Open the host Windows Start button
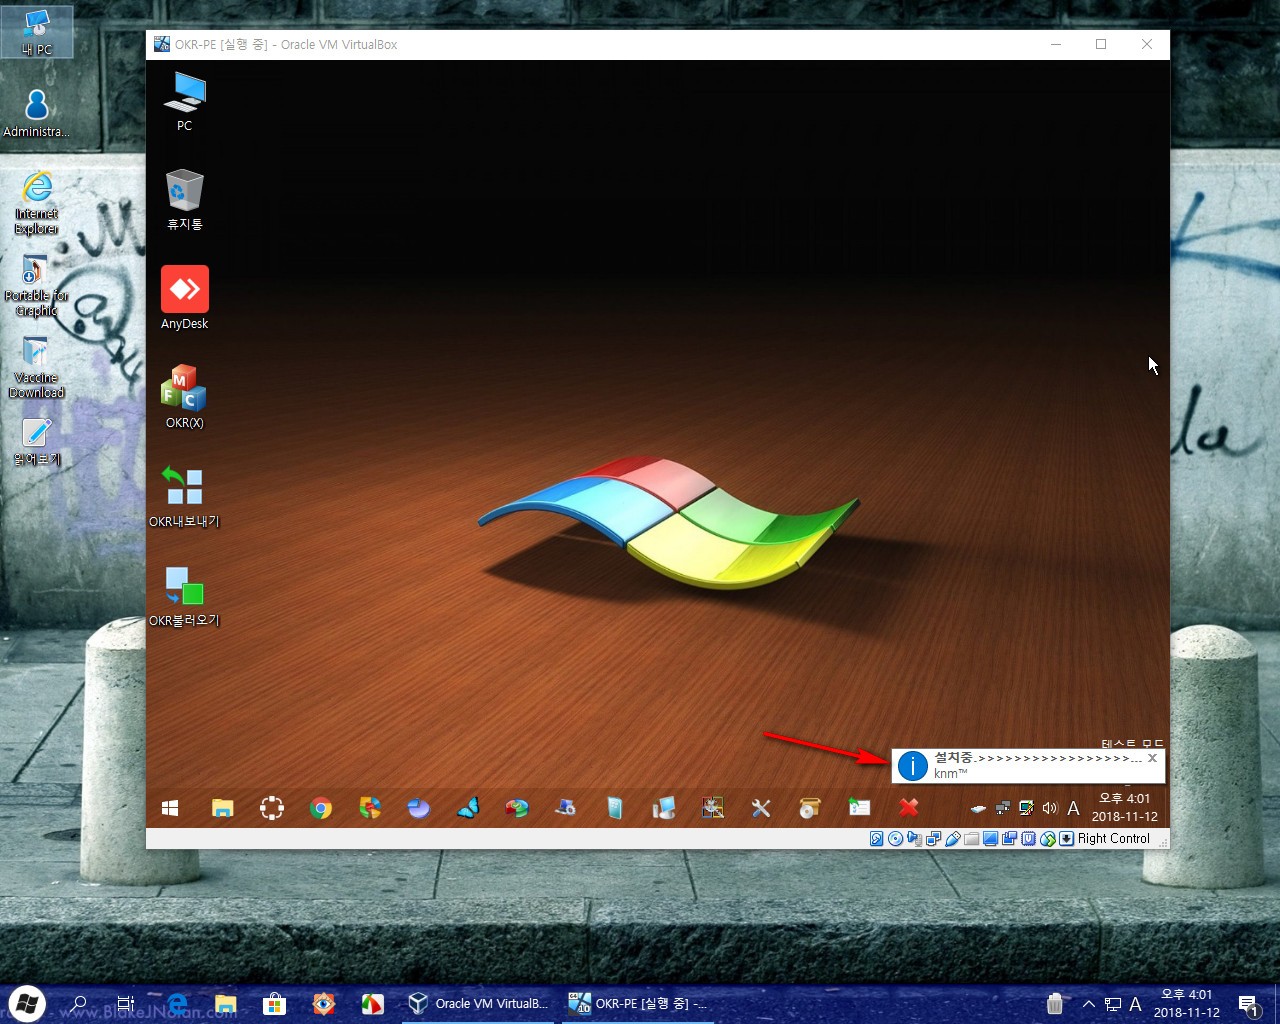The image size is (1280, 1024). 27,1004
